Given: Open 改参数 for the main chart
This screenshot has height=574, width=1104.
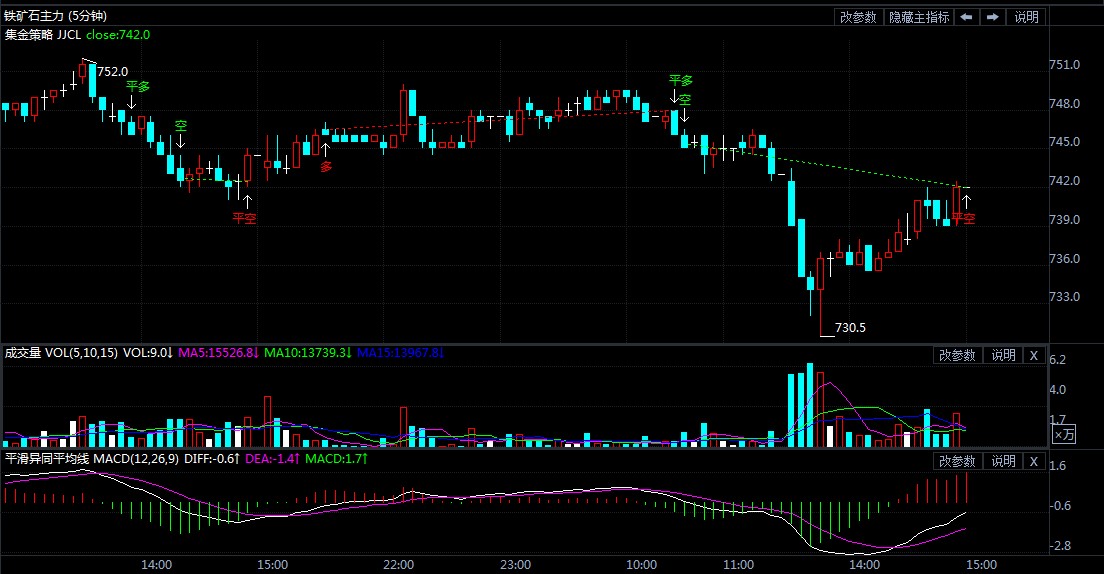Looking at the screenshot, I should point(858,17).
